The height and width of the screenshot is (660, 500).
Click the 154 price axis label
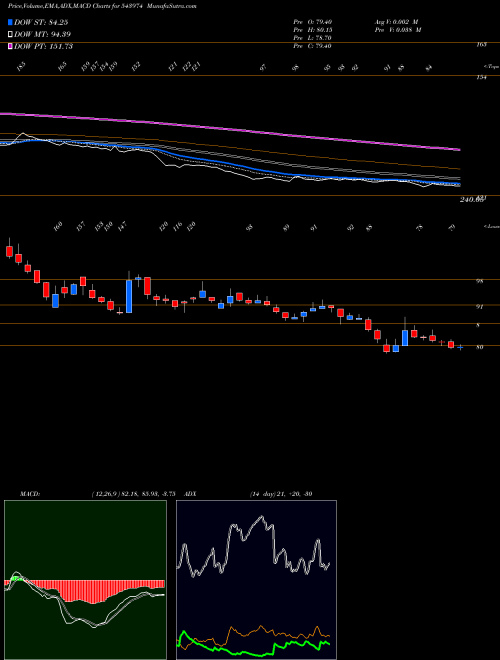(x=482, y=77)
